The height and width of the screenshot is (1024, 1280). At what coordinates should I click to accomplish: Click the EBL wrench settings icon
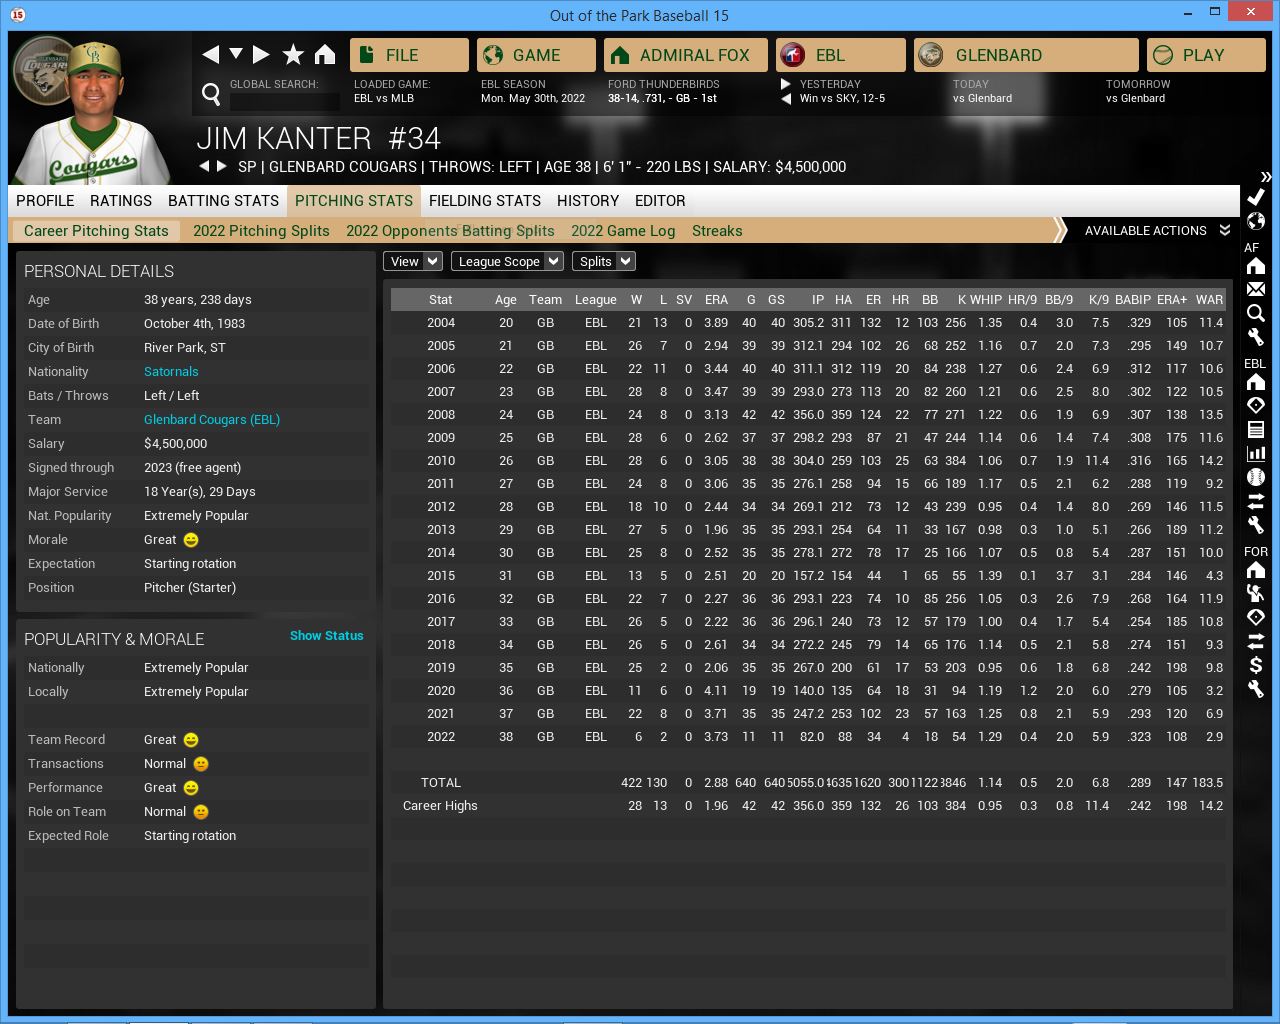tap(1256, 525)
